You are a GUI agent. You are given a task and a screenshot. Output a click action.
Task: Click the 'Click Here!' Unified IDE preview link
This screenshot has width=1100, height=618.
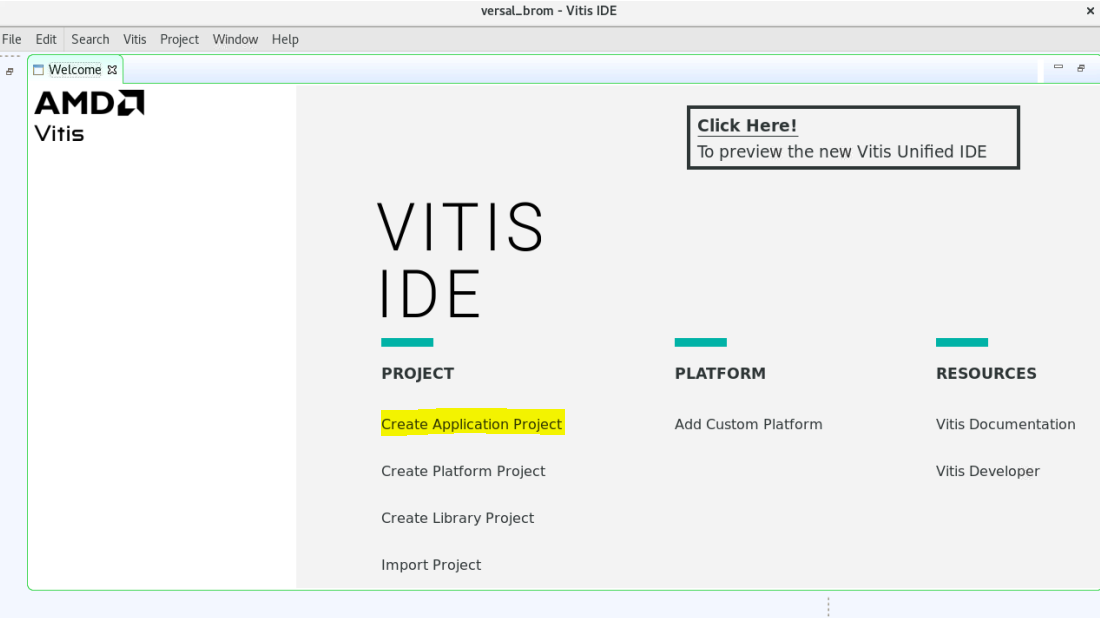(747, 126)
